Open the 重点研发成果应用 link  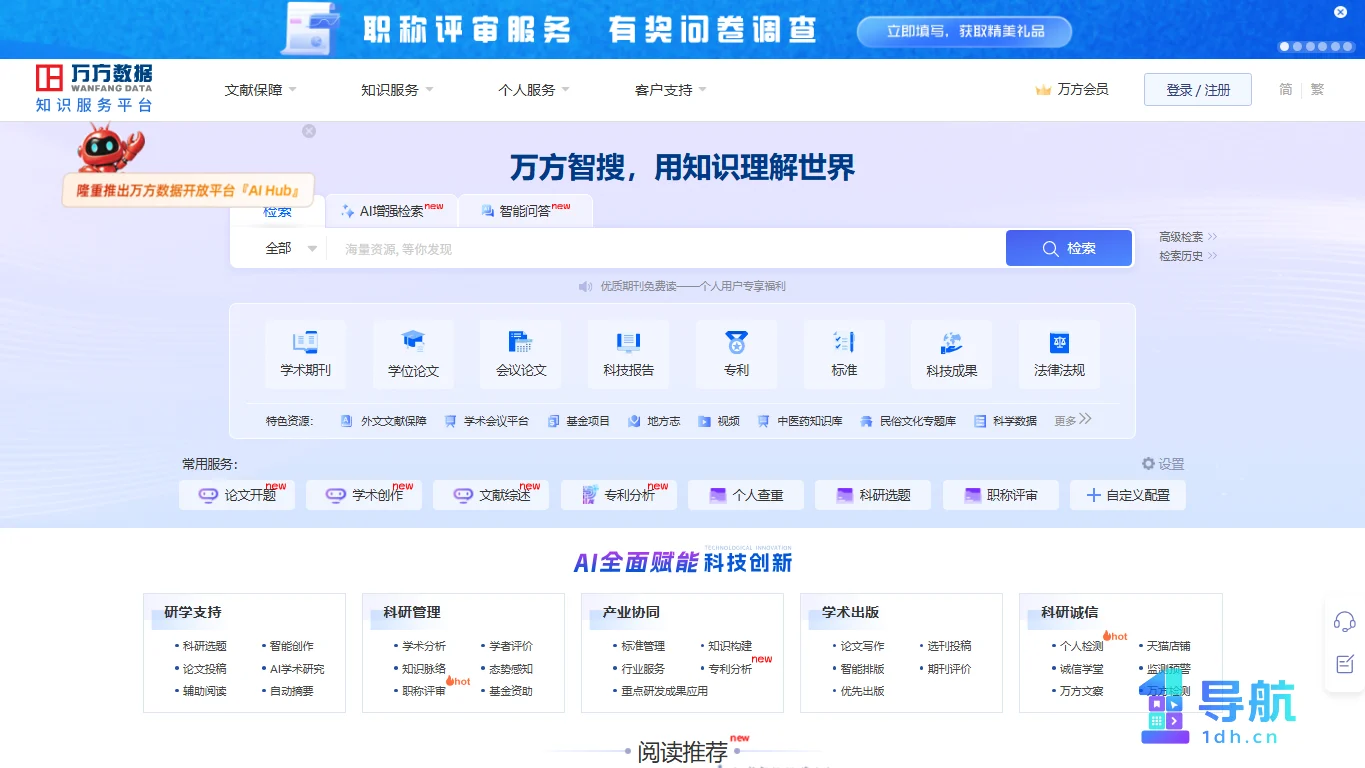664,691
